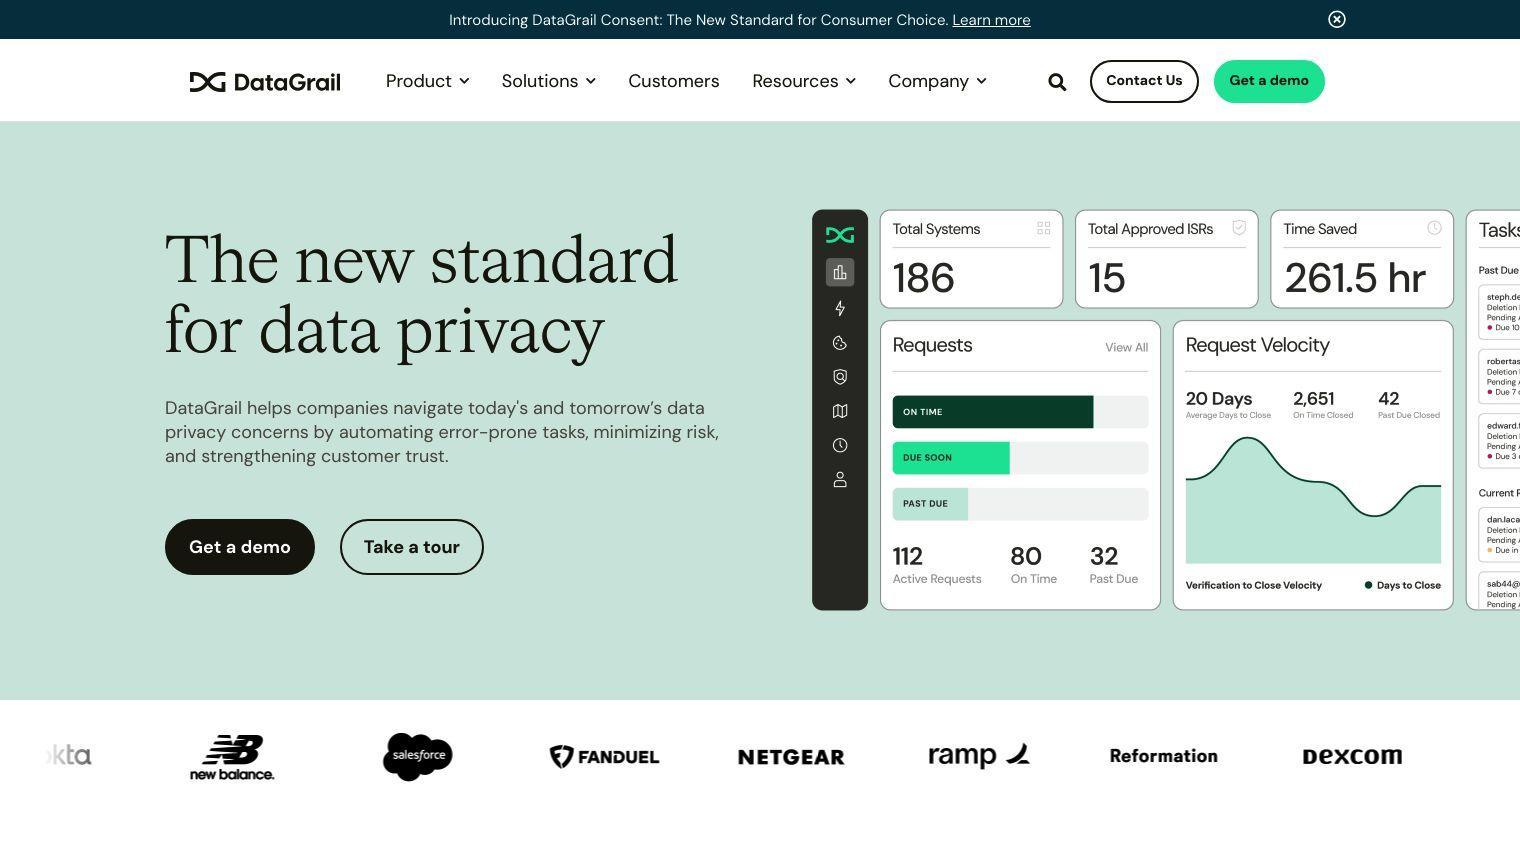The width and height of the screenshot is (1520, 855).
Task: Click the Reformation logo
Action: coord(1164,756)
